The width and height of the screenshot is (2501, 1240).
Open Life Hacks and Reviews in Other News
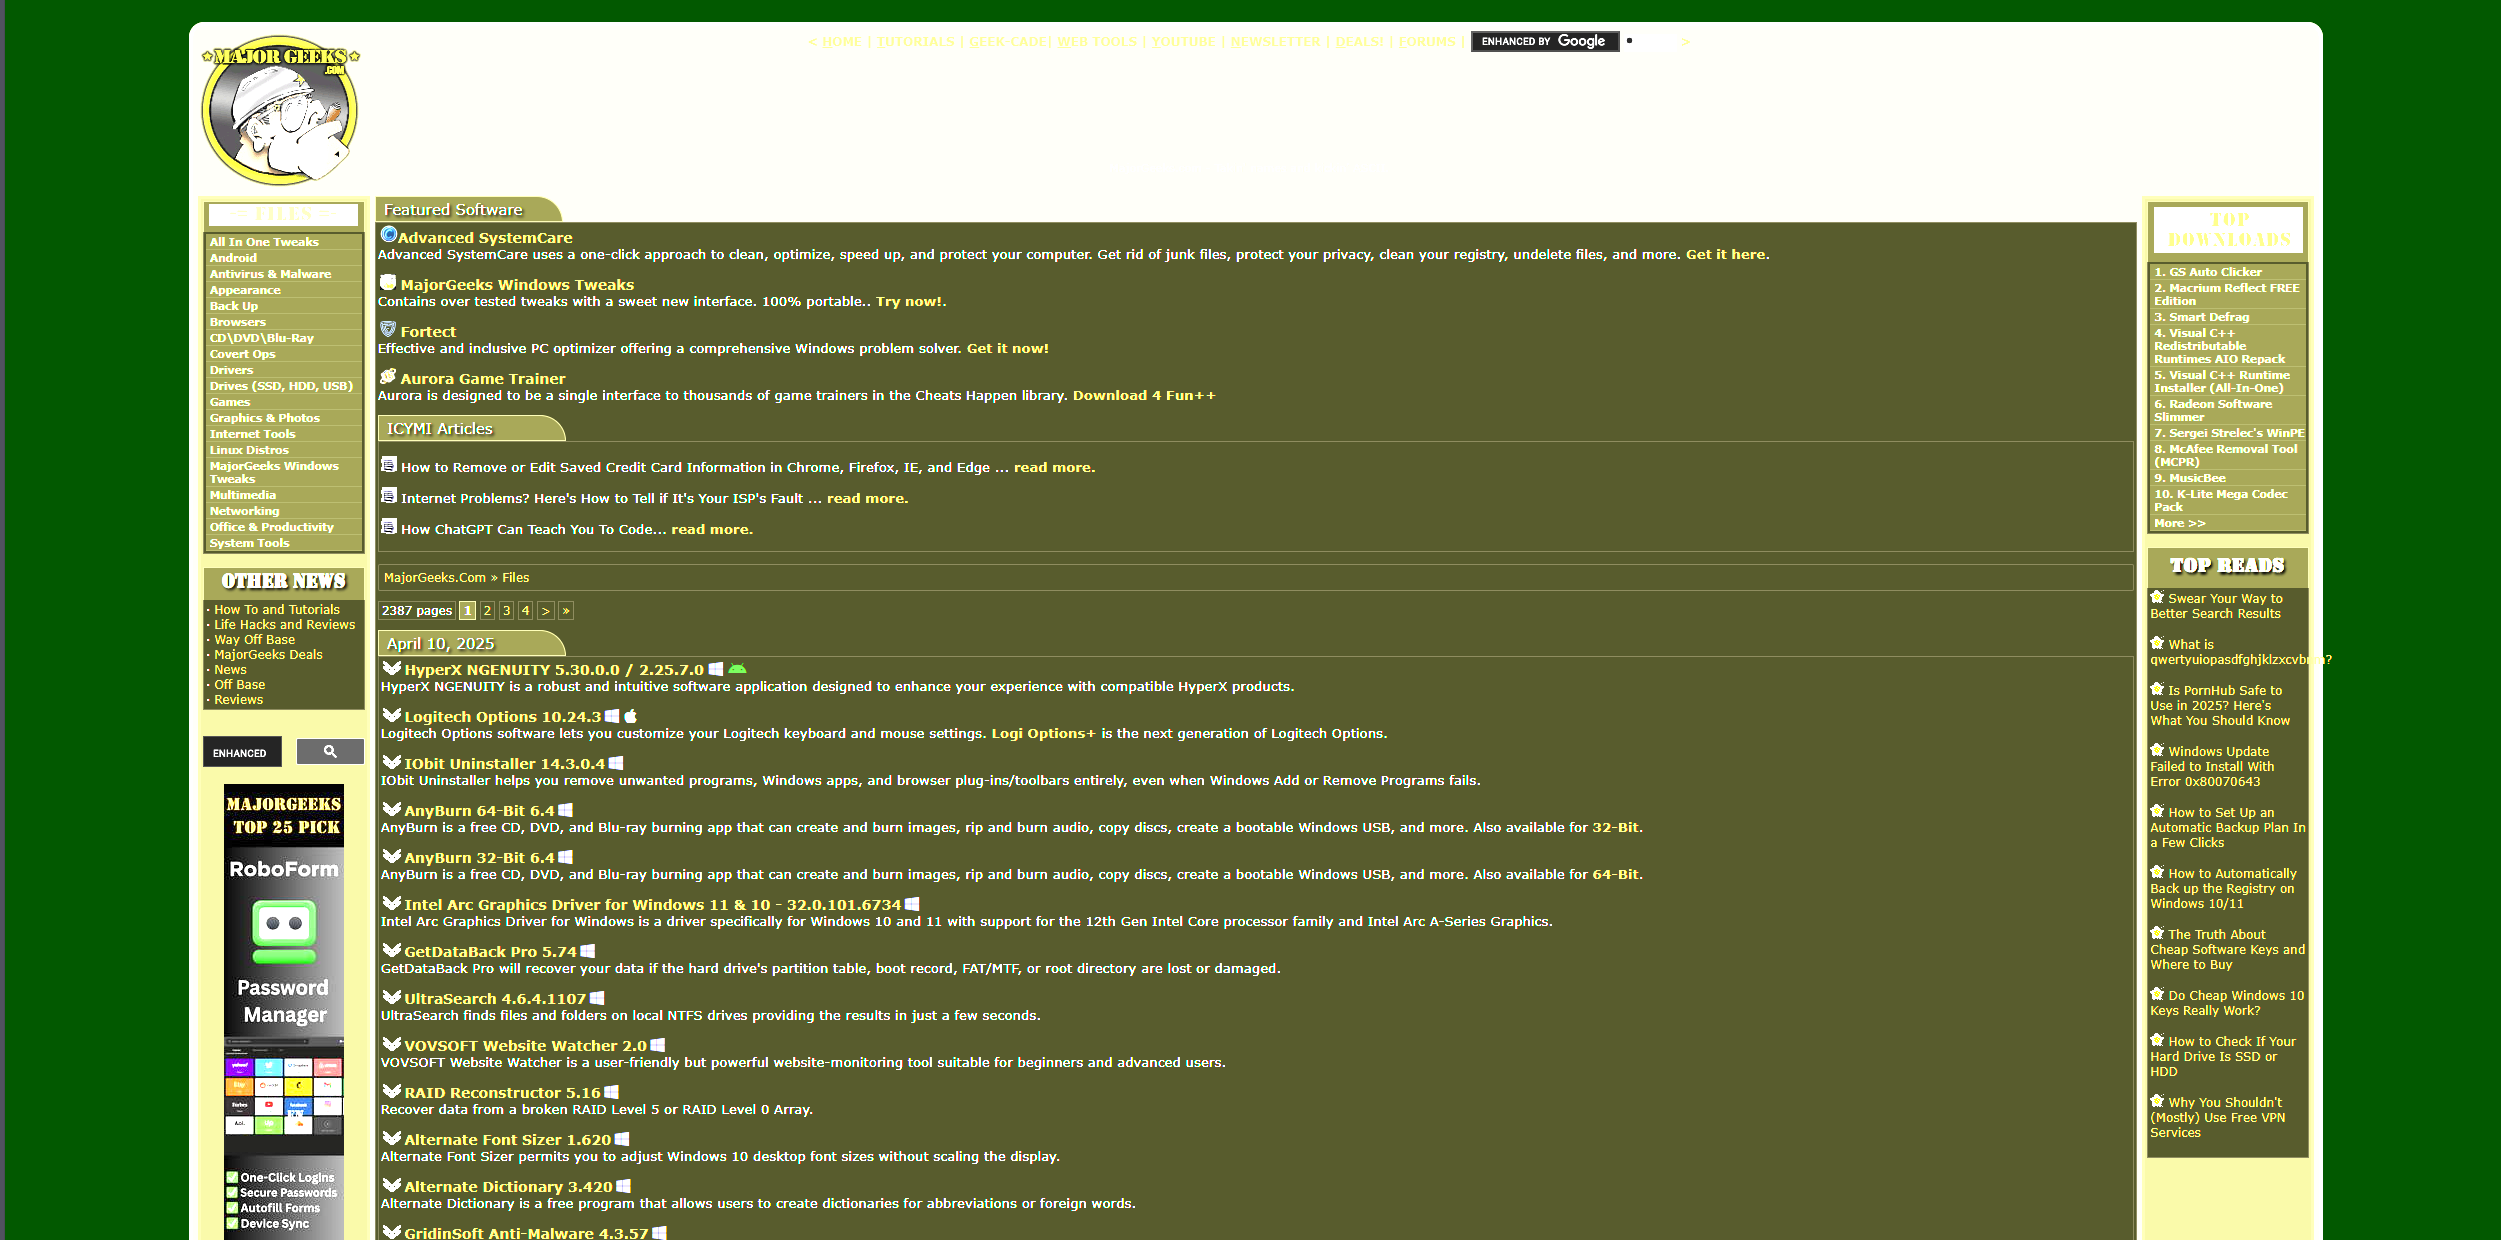(x=284, y=625)
